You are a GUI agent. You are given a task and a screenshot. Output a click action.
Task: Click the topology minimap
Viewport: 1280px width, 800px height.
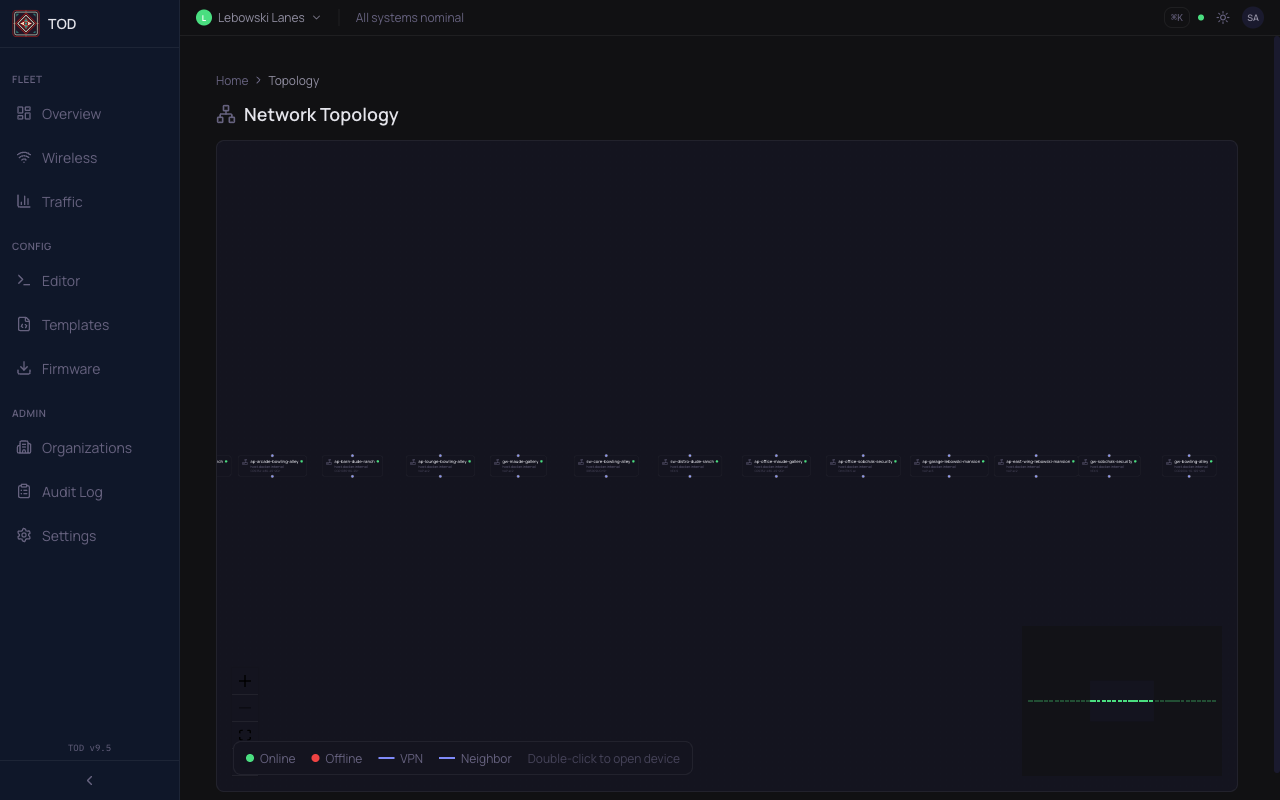[x=1122, y=701]
